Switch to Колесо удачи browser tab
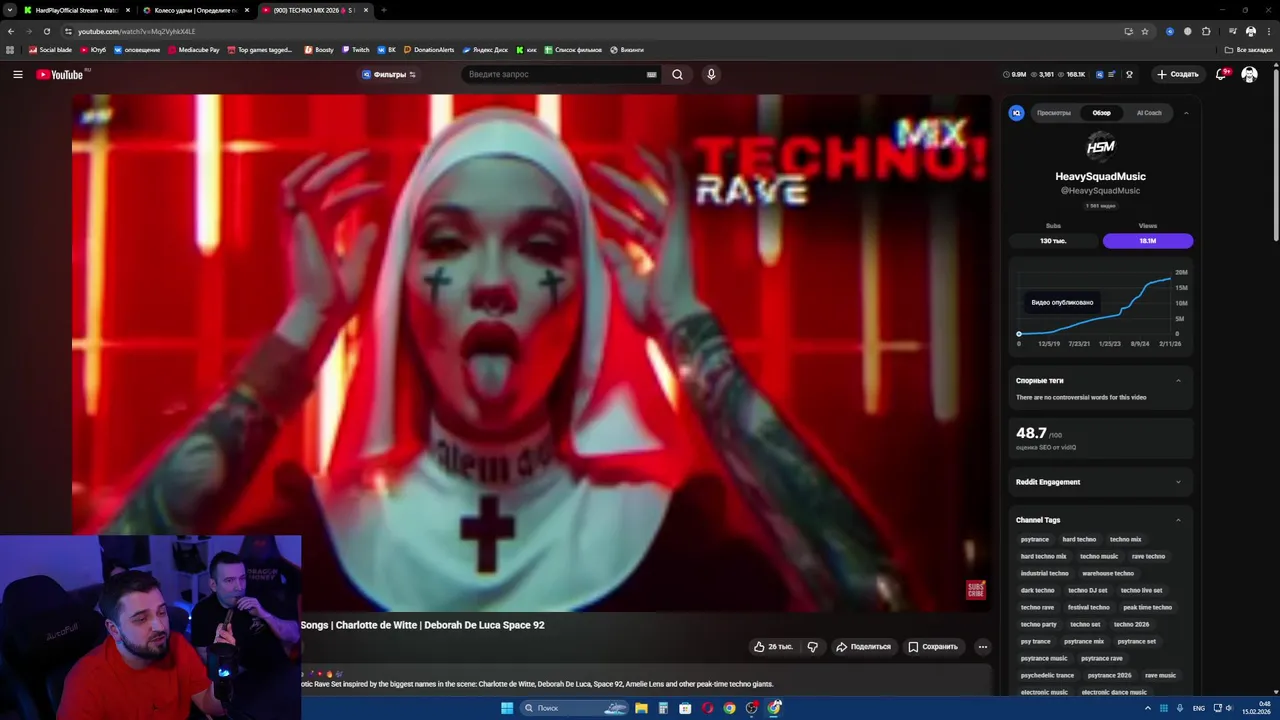This screenshot has height=720, width=1280. click(194, 10)
